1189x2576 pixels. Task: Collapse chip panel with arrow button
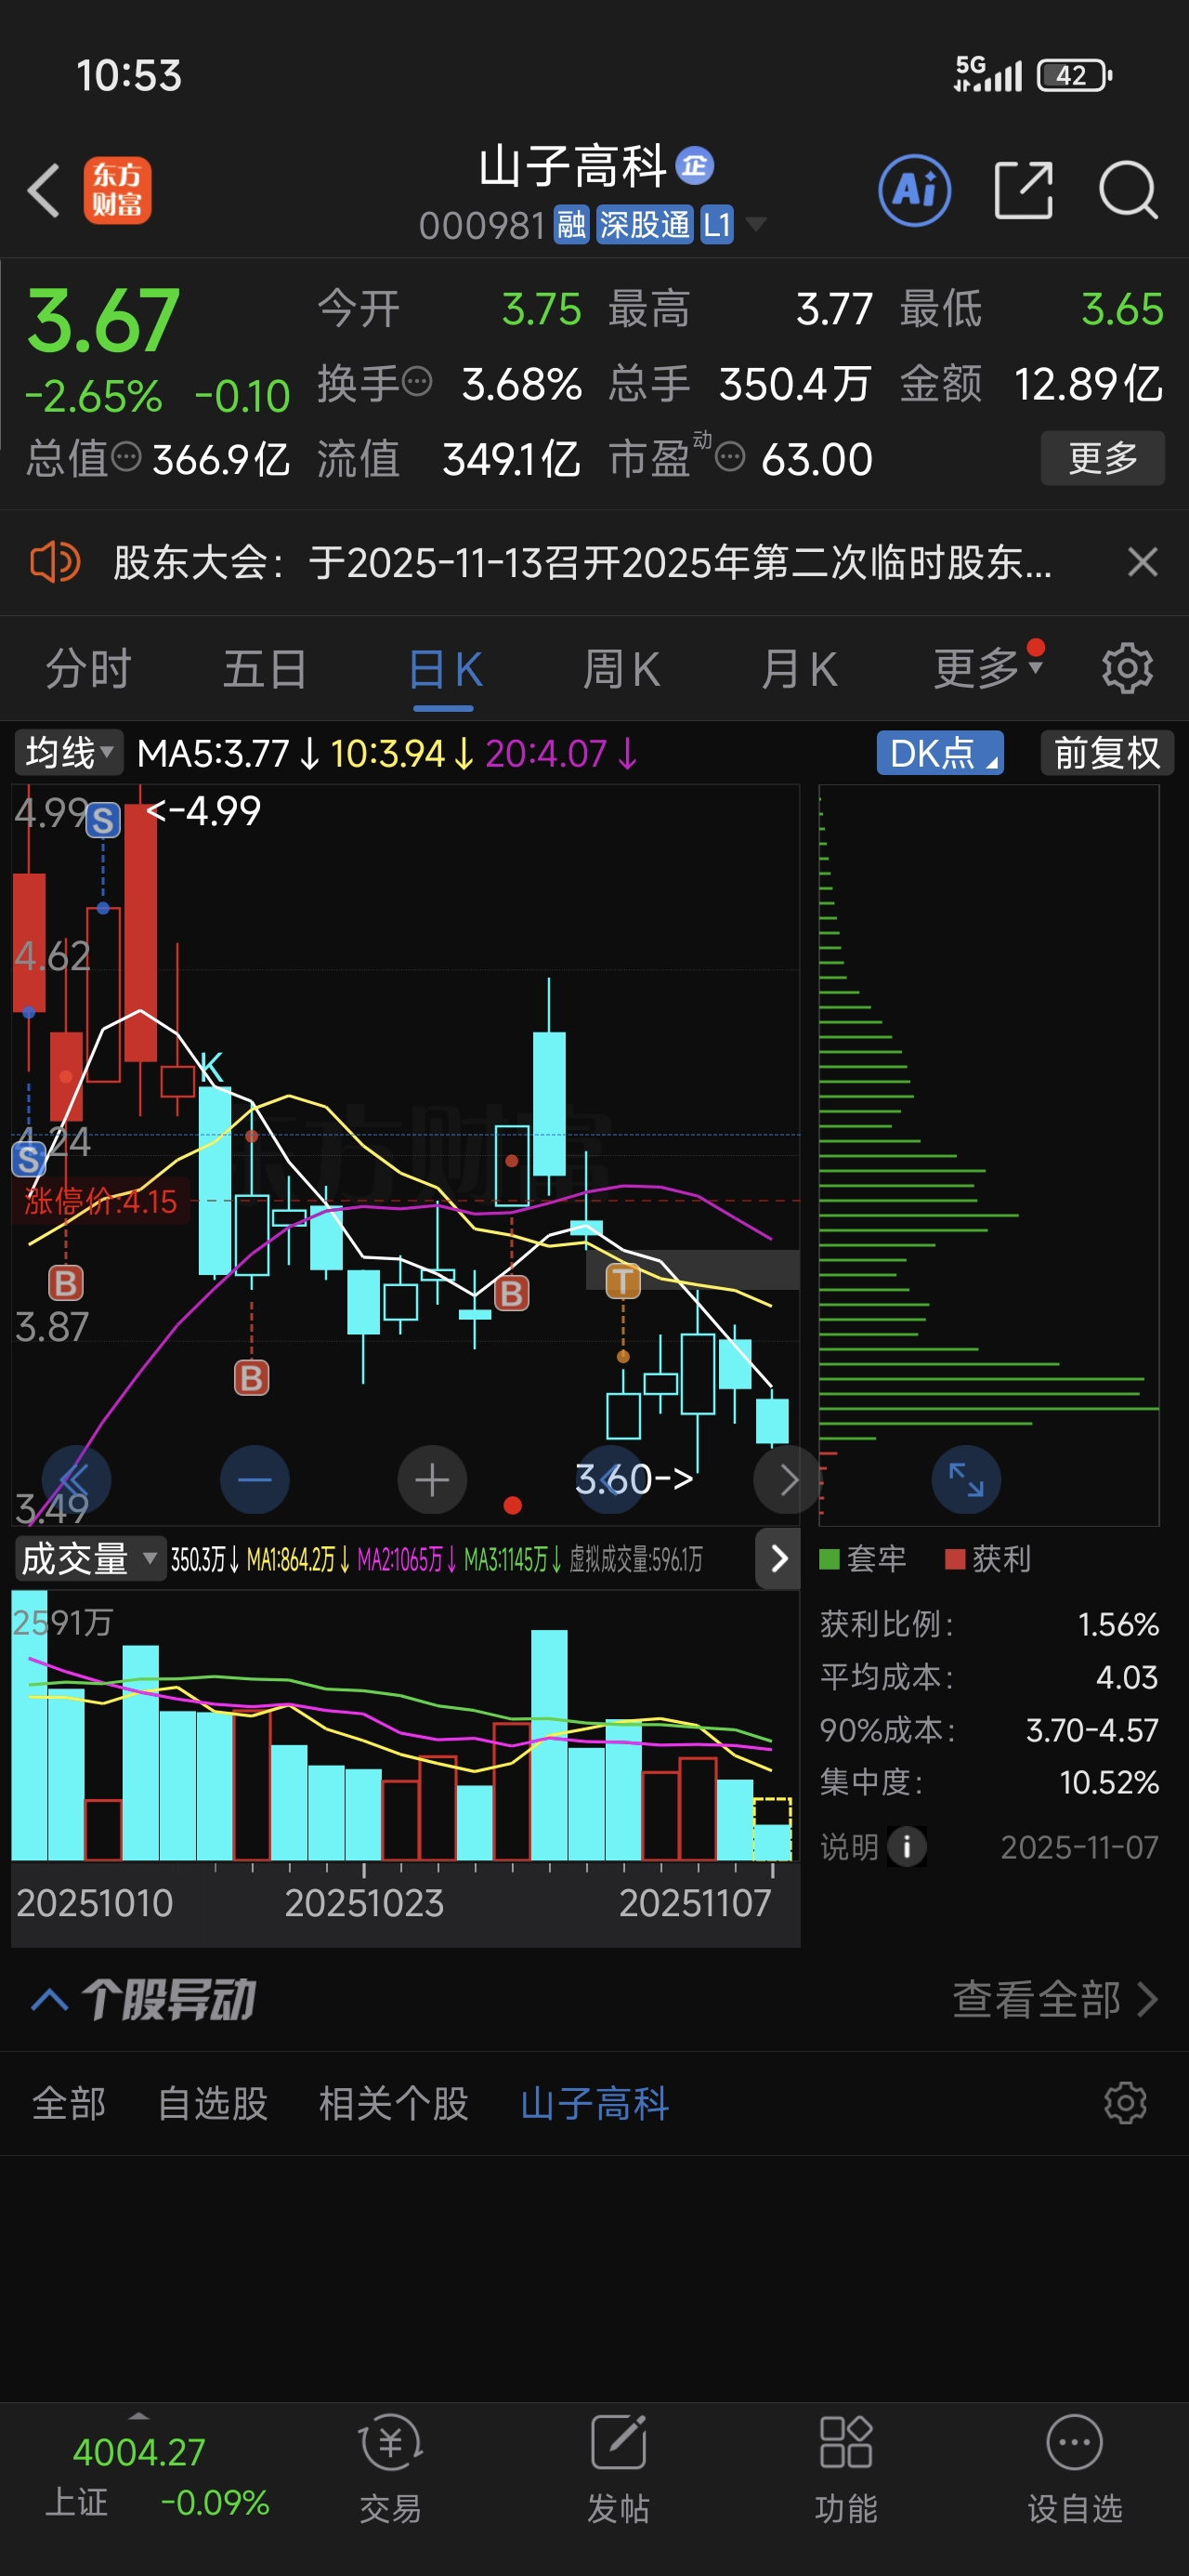778,1559
